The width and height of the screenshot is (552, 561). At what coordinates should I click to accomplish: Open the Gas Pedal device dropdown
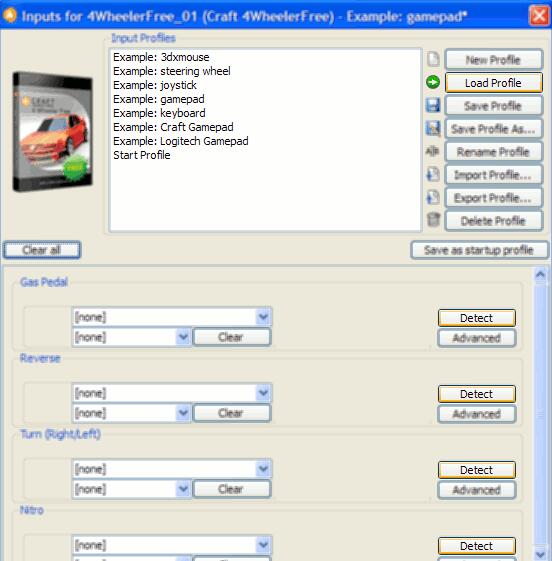pyautogui.click(x=172, y=317)
